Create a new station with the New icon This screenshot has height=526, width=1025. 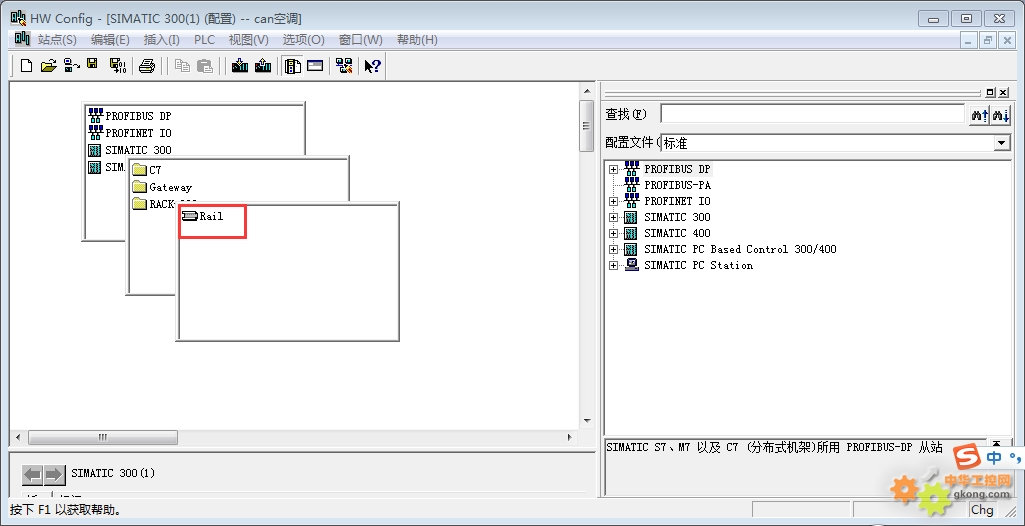tap(26, 65)
